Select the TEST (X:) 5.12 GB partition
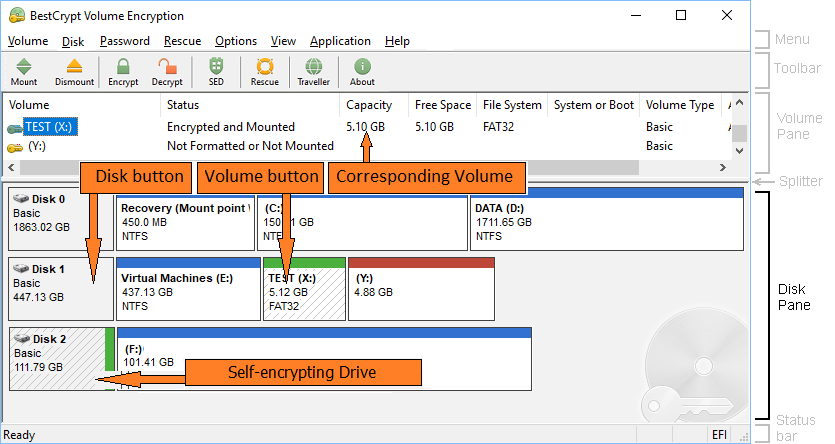835x444 pixels. (305, 289)
